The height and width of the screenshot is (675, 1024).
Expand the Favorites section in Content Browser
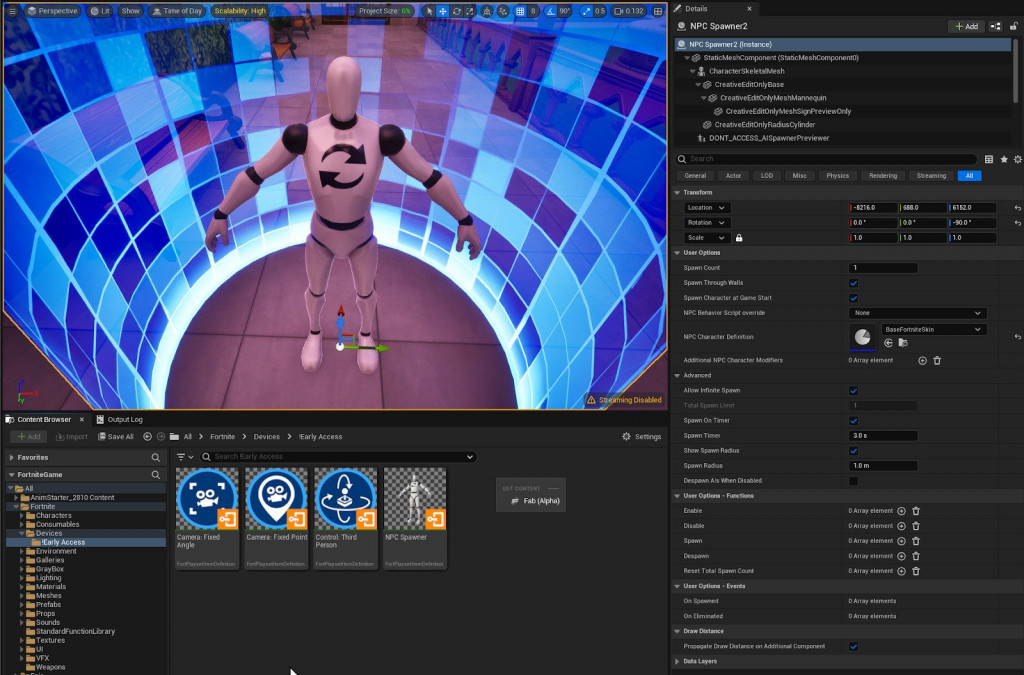click(x=12, y=458)
